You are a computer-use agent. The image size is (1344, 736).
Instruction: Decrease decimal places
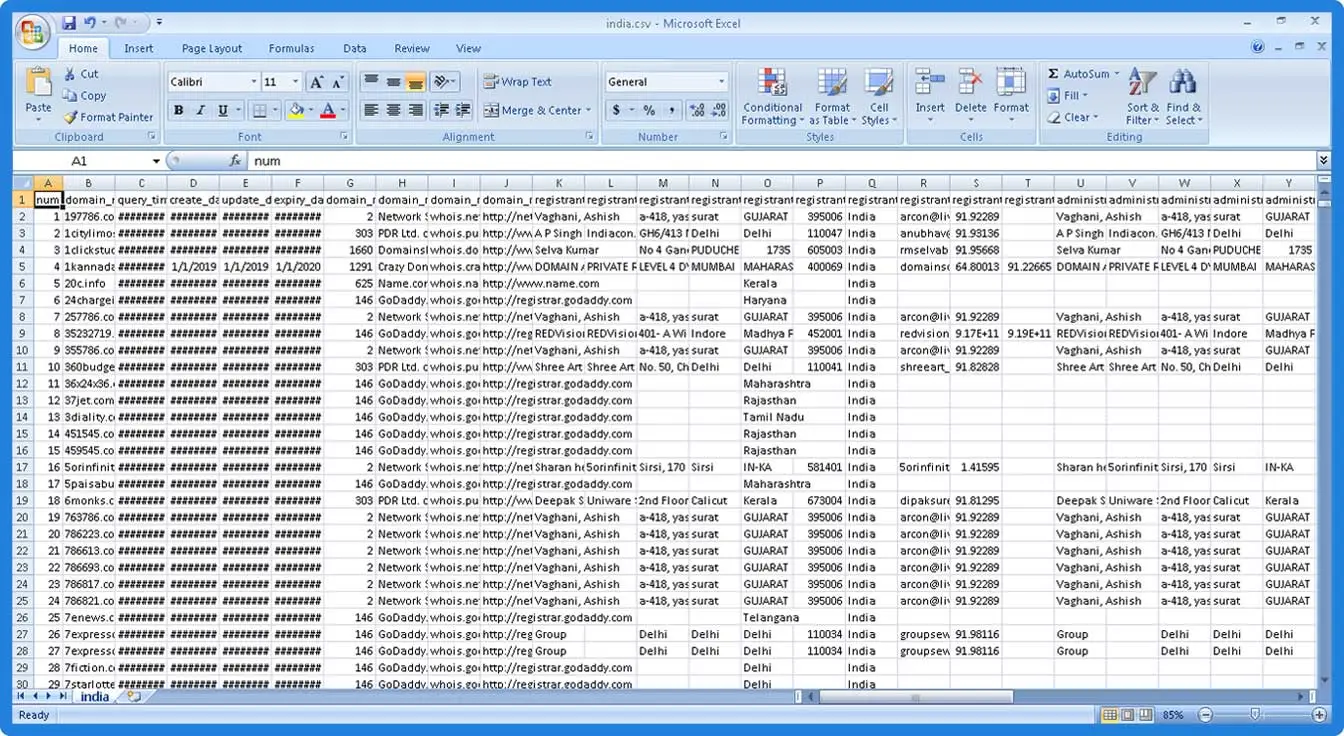tap(719, 110)
